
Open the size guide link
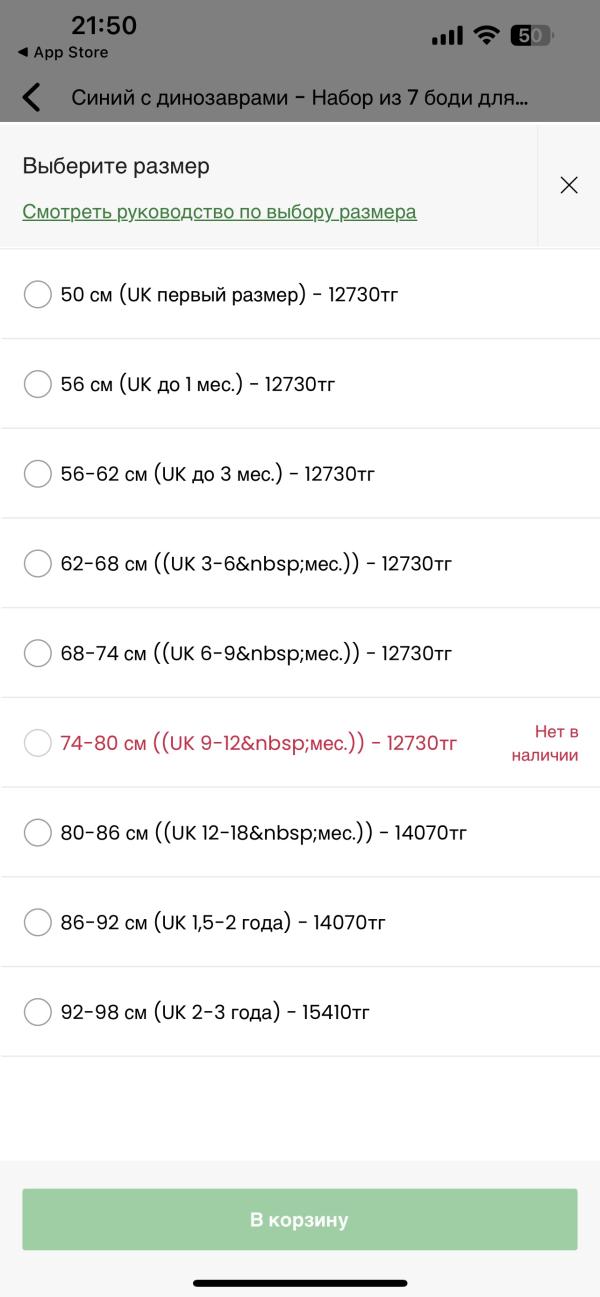(219, 212)
